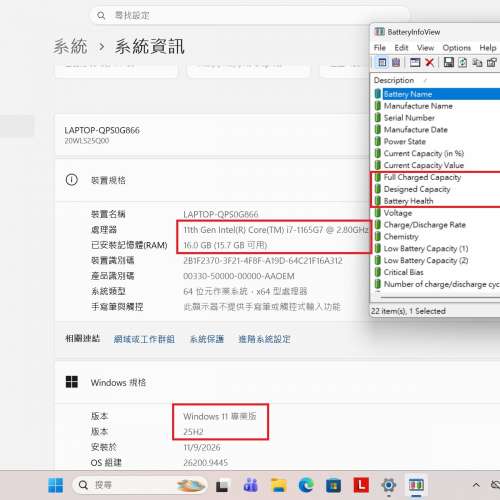Click the info icon beside 裝置規格
The image size is (500, 500).
pos(72,180)
